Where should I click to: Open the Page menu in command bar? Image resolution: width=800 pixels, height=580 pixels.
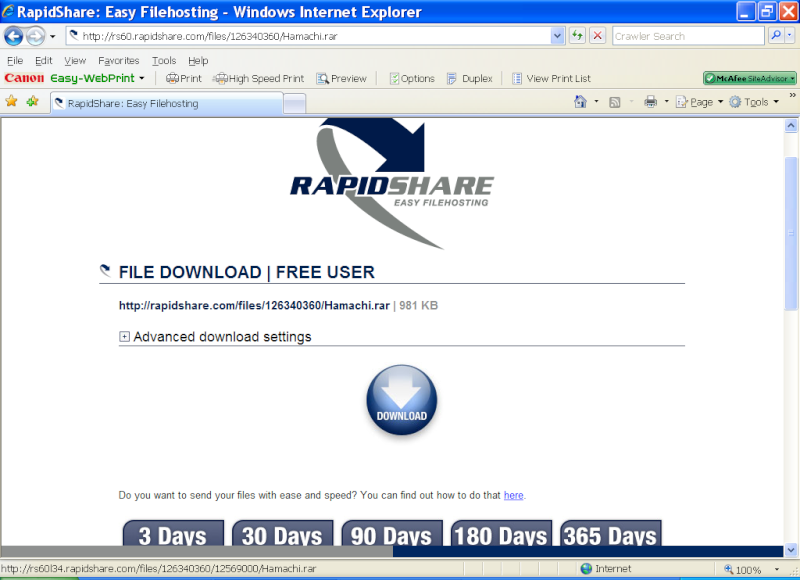(x=699, y=102)
